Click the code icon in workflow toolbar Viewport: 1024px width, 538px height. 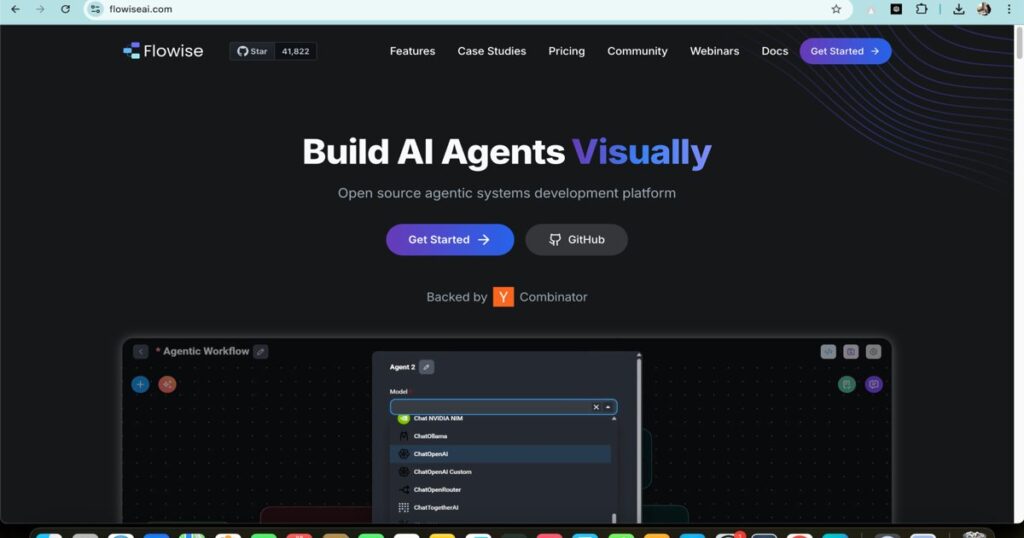828,351
